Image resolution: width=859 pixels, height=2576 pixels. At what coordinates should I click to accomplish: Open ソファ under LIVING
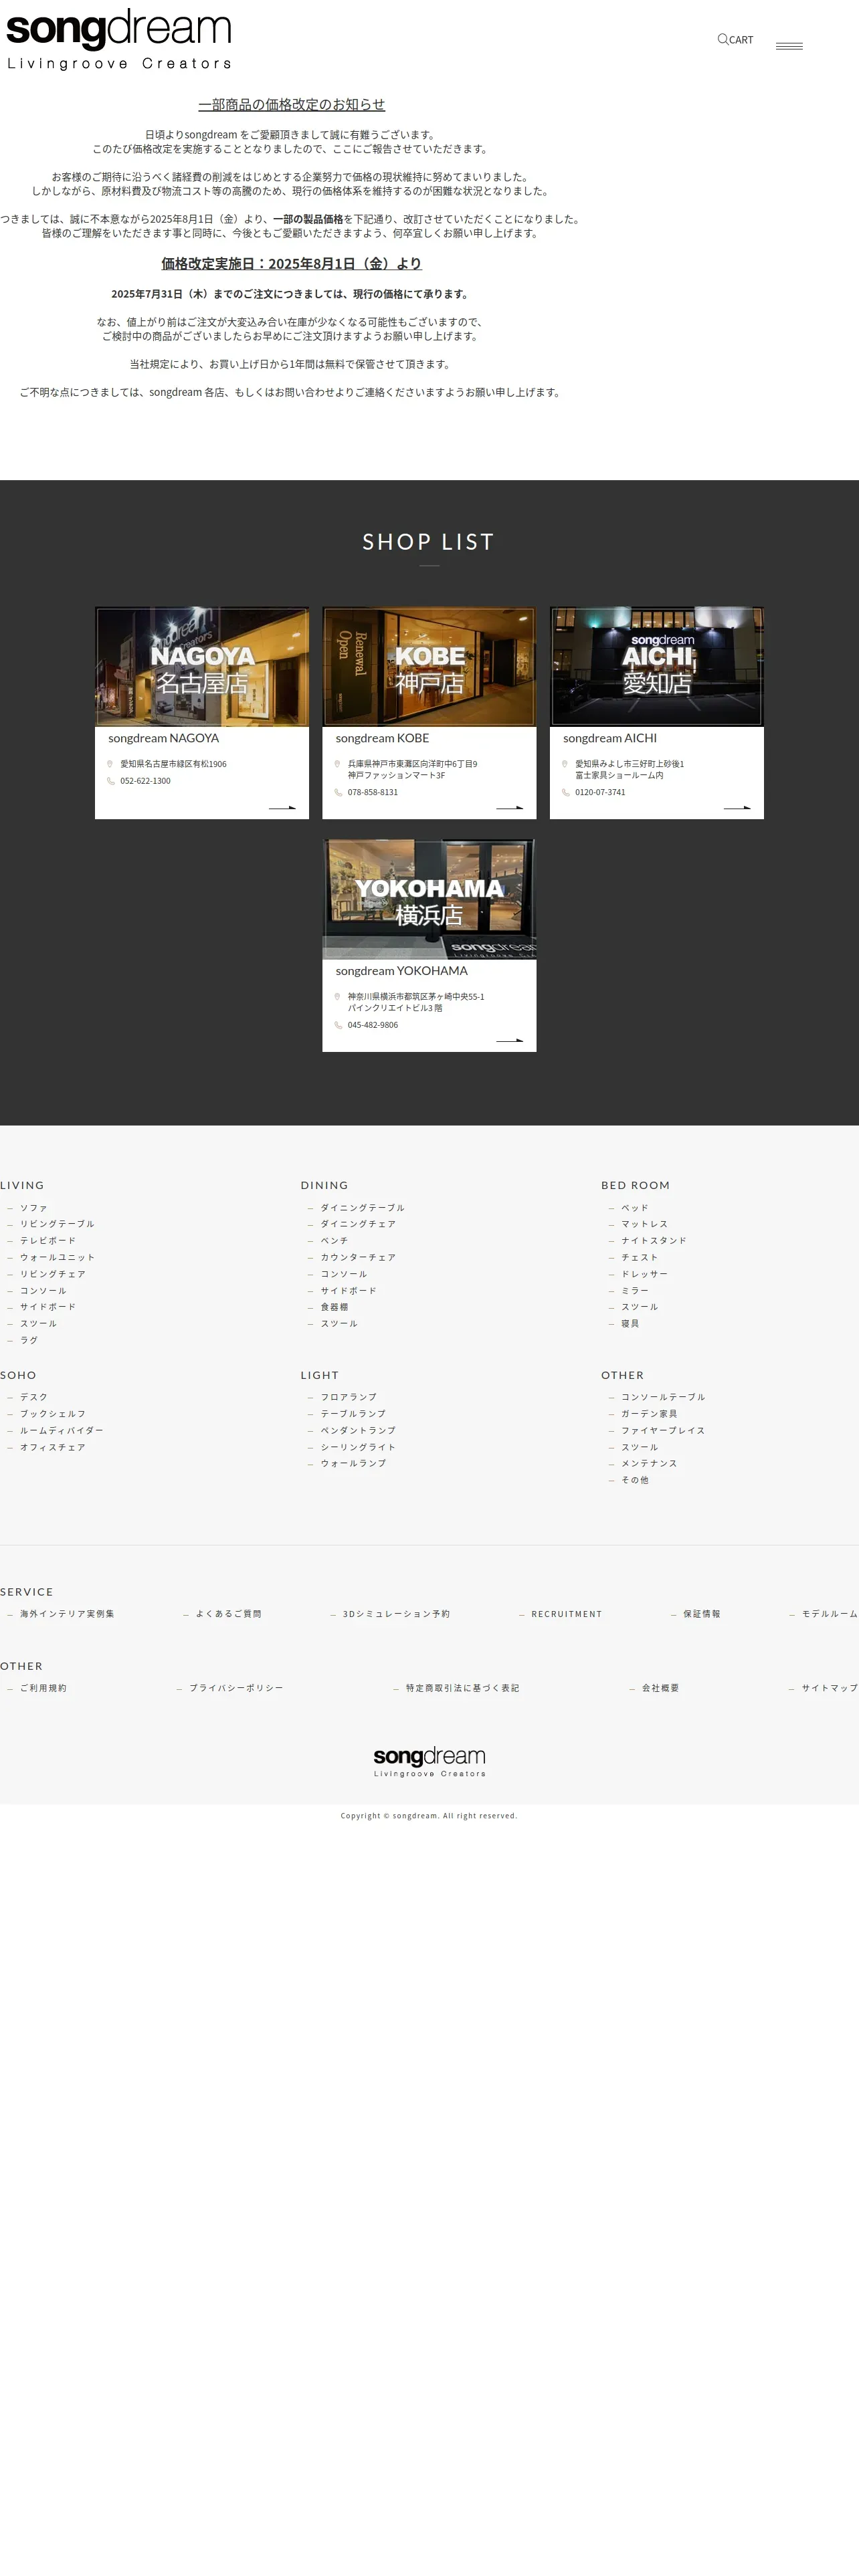(34, 1208)
